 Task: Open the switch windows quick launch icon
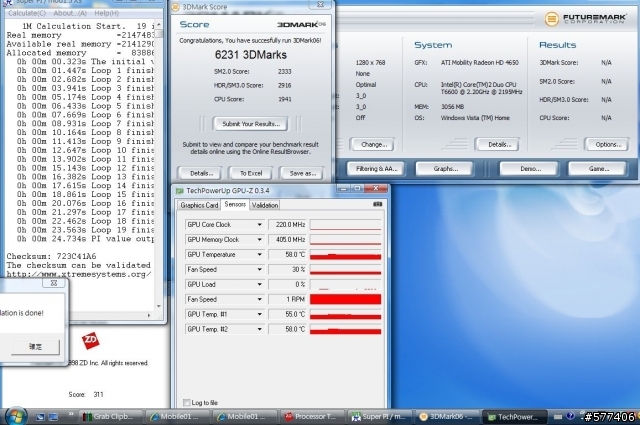point(53,417)
